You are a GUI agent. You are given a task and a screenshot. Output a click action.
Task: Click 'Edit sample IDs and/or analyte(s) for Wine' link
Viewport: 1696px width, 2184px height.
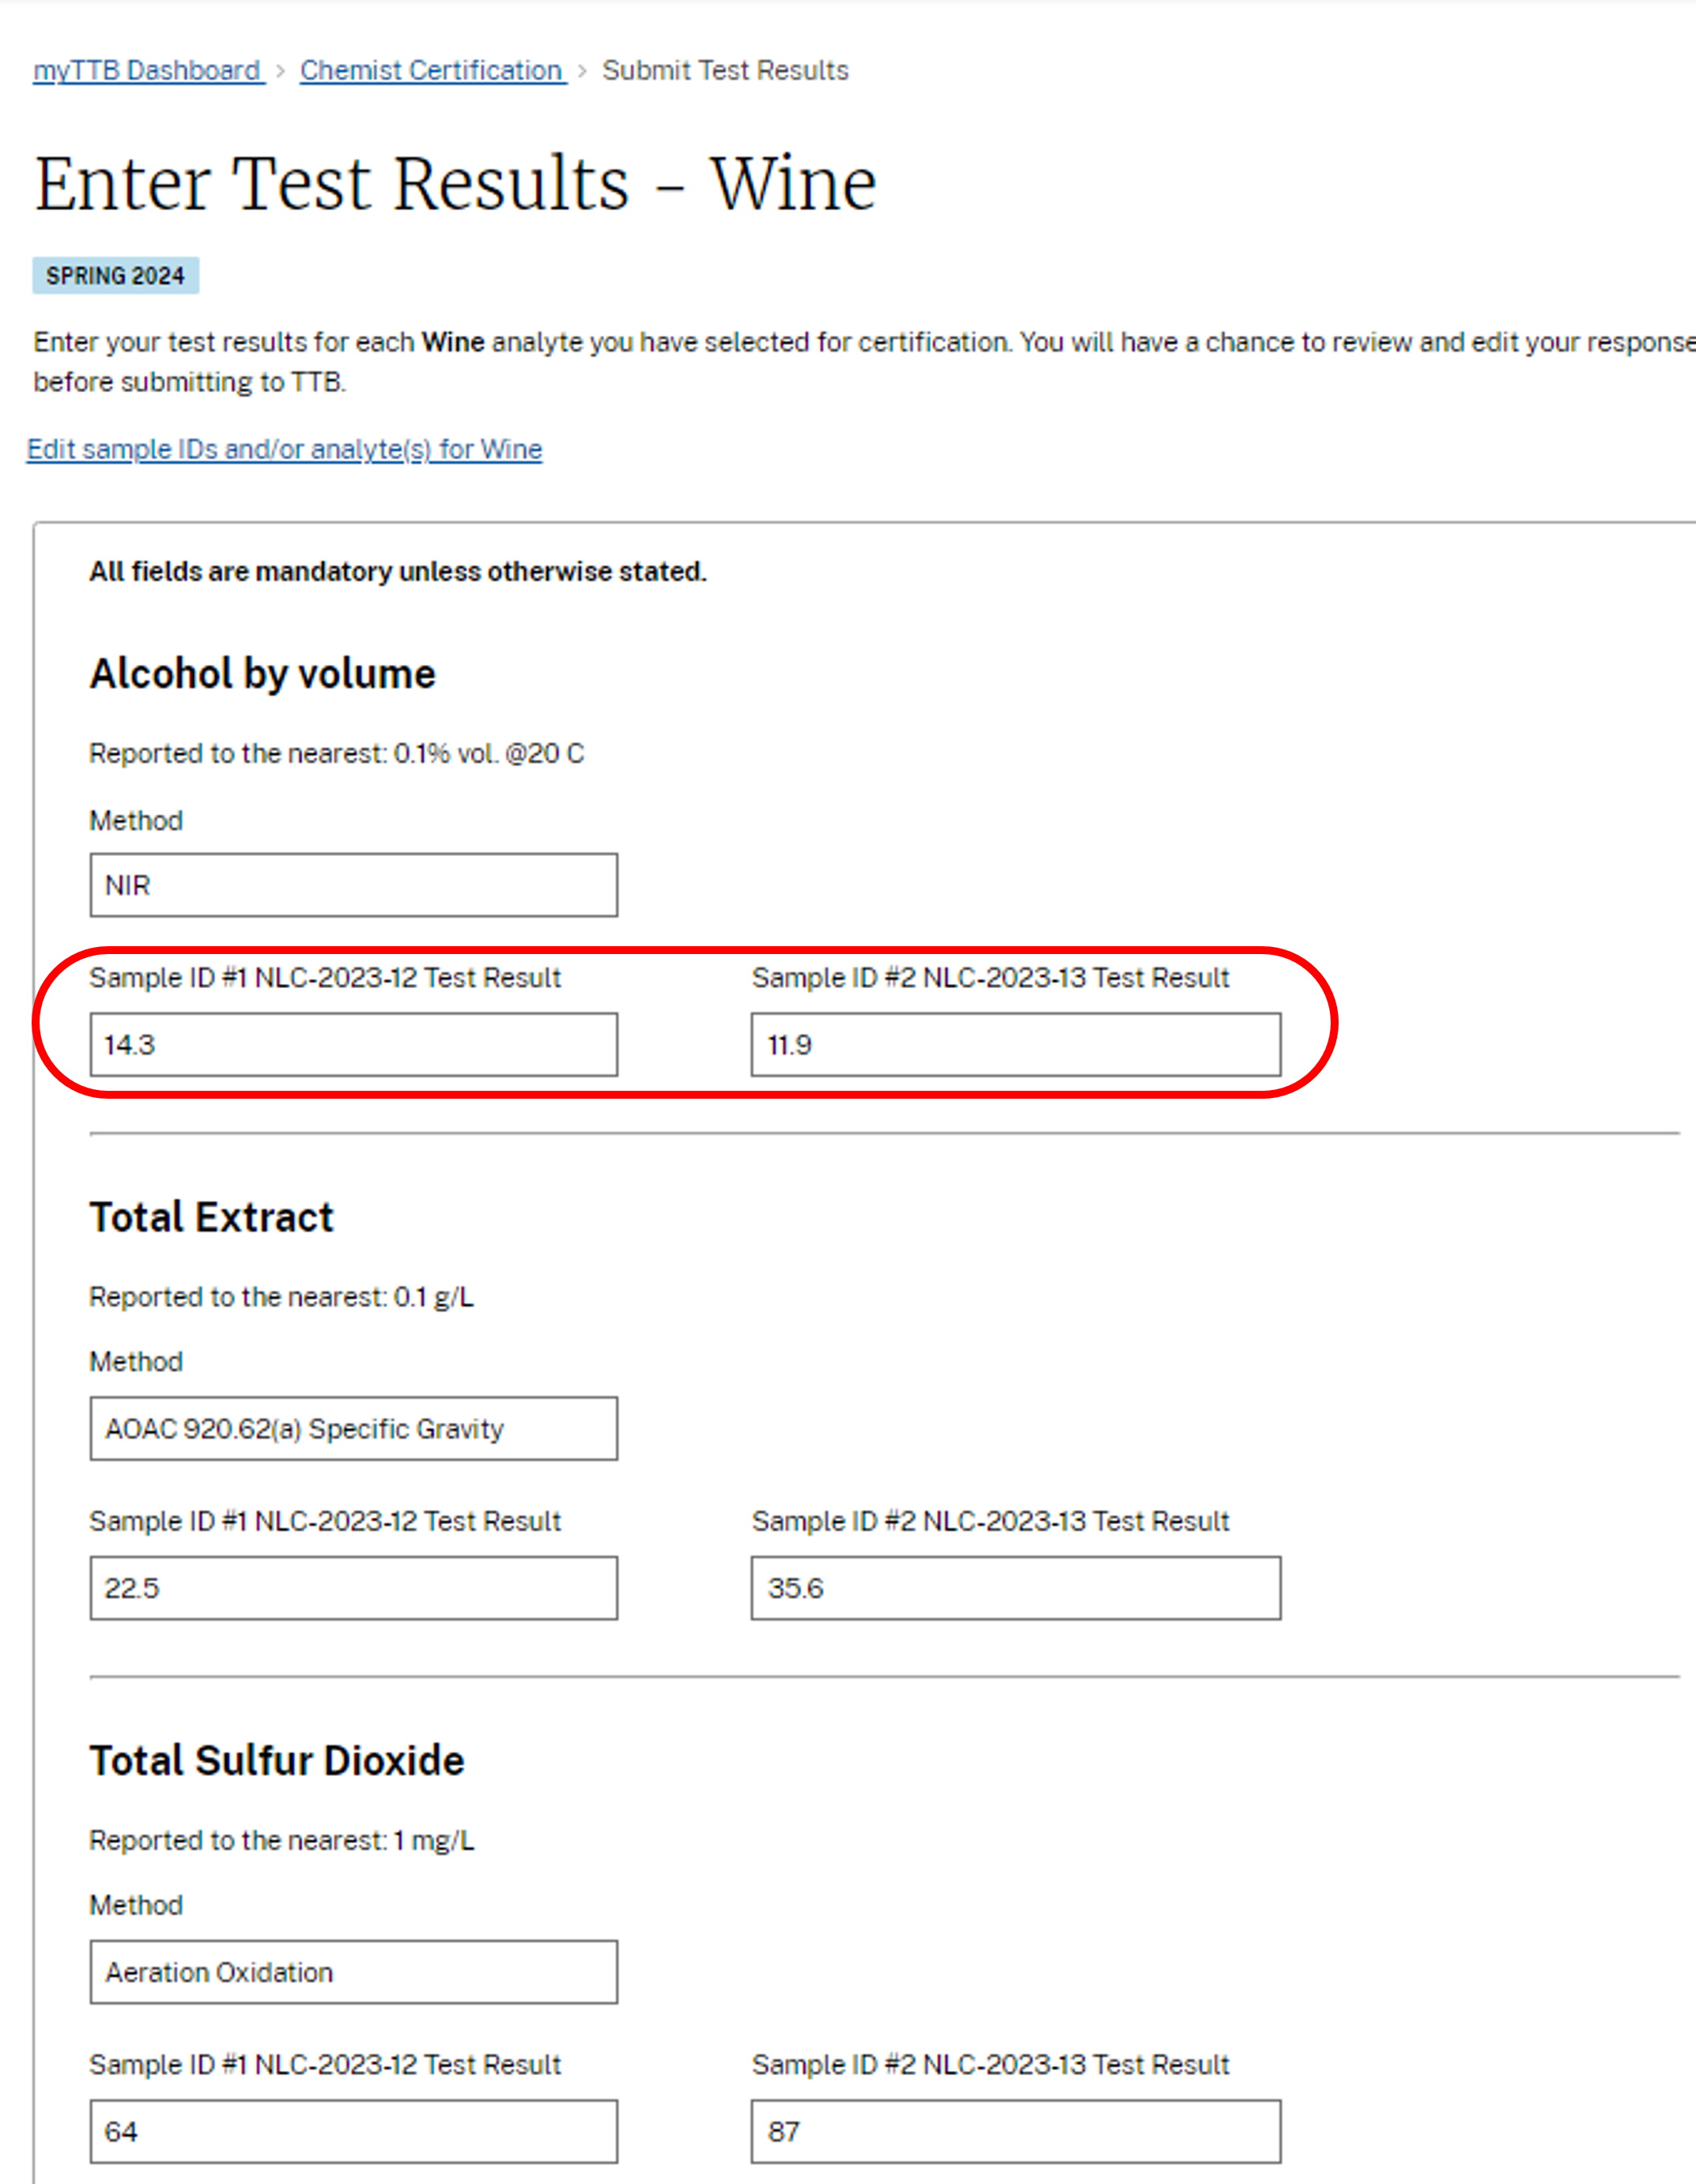[285, 450]
